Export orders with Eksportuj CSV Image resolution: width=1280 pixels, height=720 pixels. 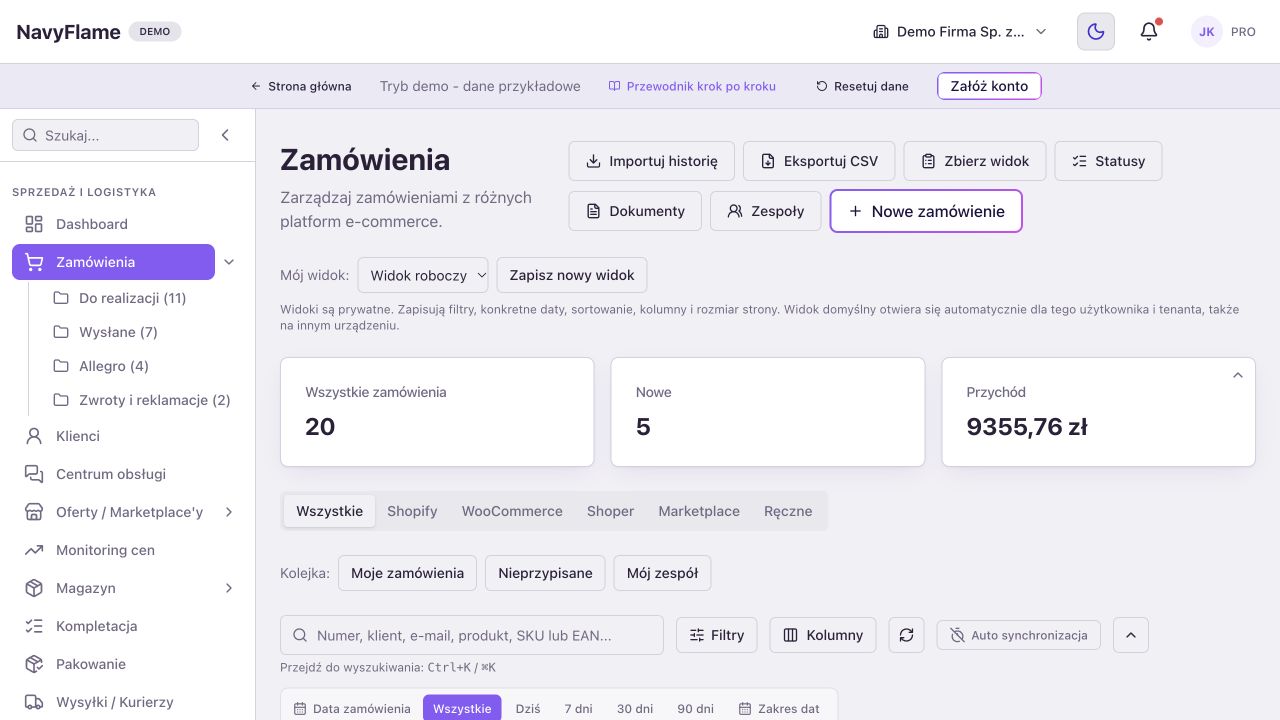pos(819,161)
